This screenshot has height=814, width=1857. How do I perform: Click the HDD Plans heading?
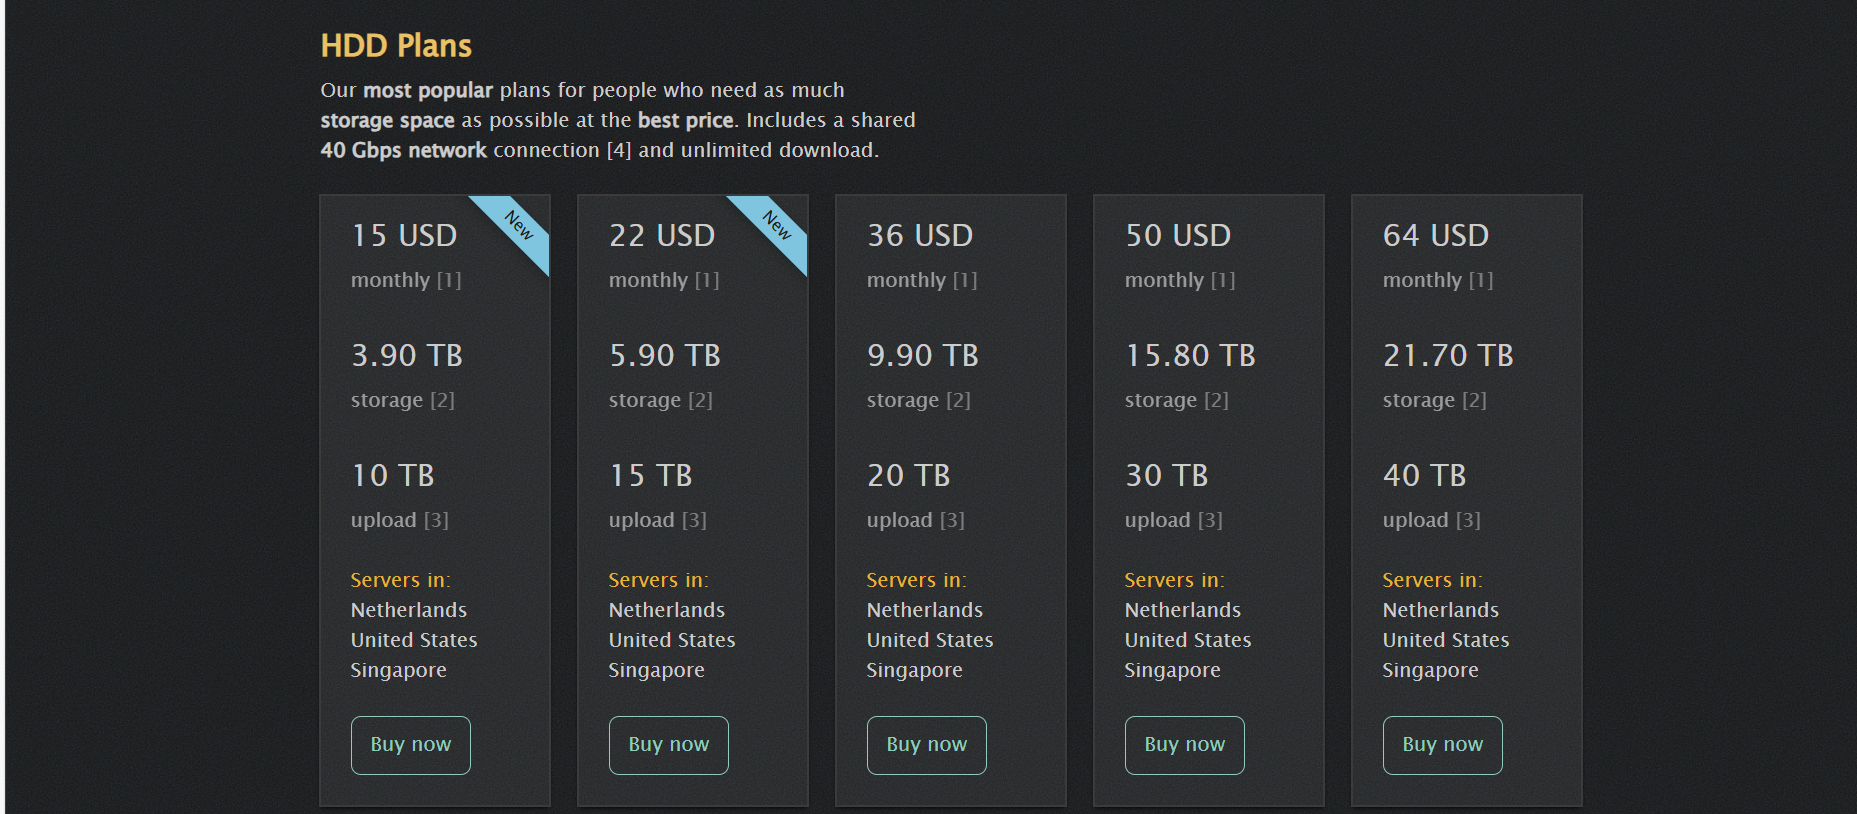pos(396,46)
